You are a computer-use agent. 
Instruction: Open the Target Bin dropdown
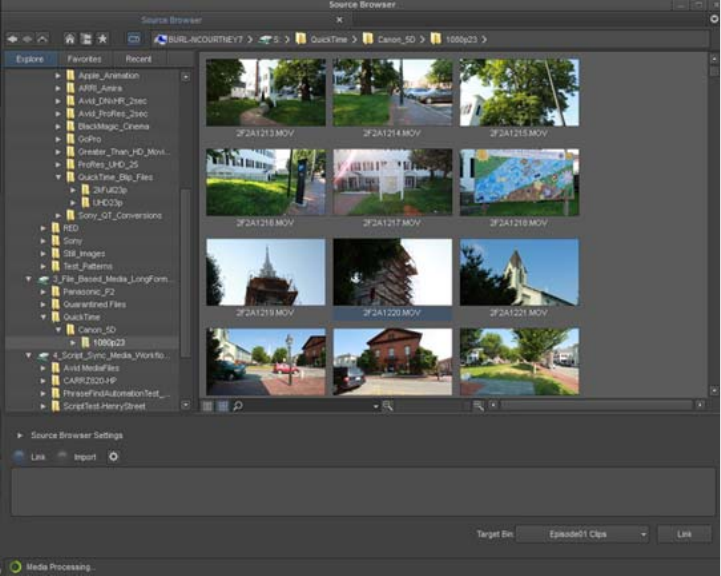(x=583, y=534)
